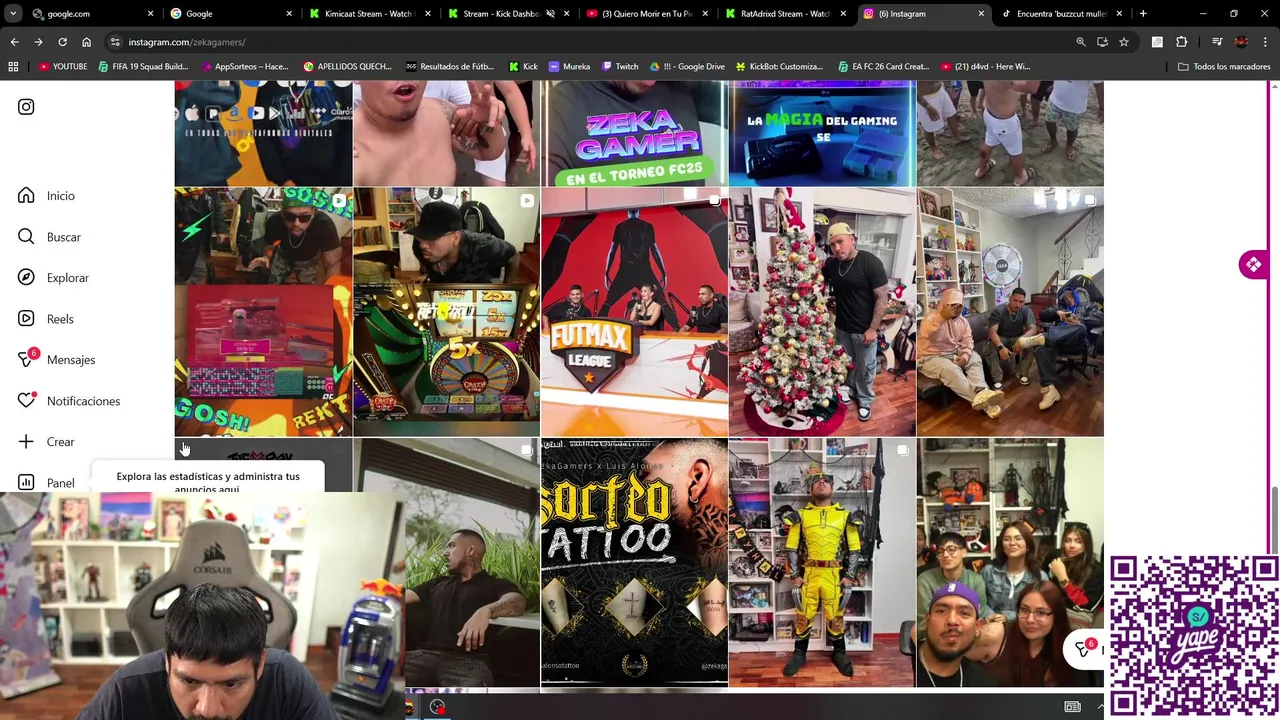
Task: Open the Panel dashboard icon
Action: 26,483
